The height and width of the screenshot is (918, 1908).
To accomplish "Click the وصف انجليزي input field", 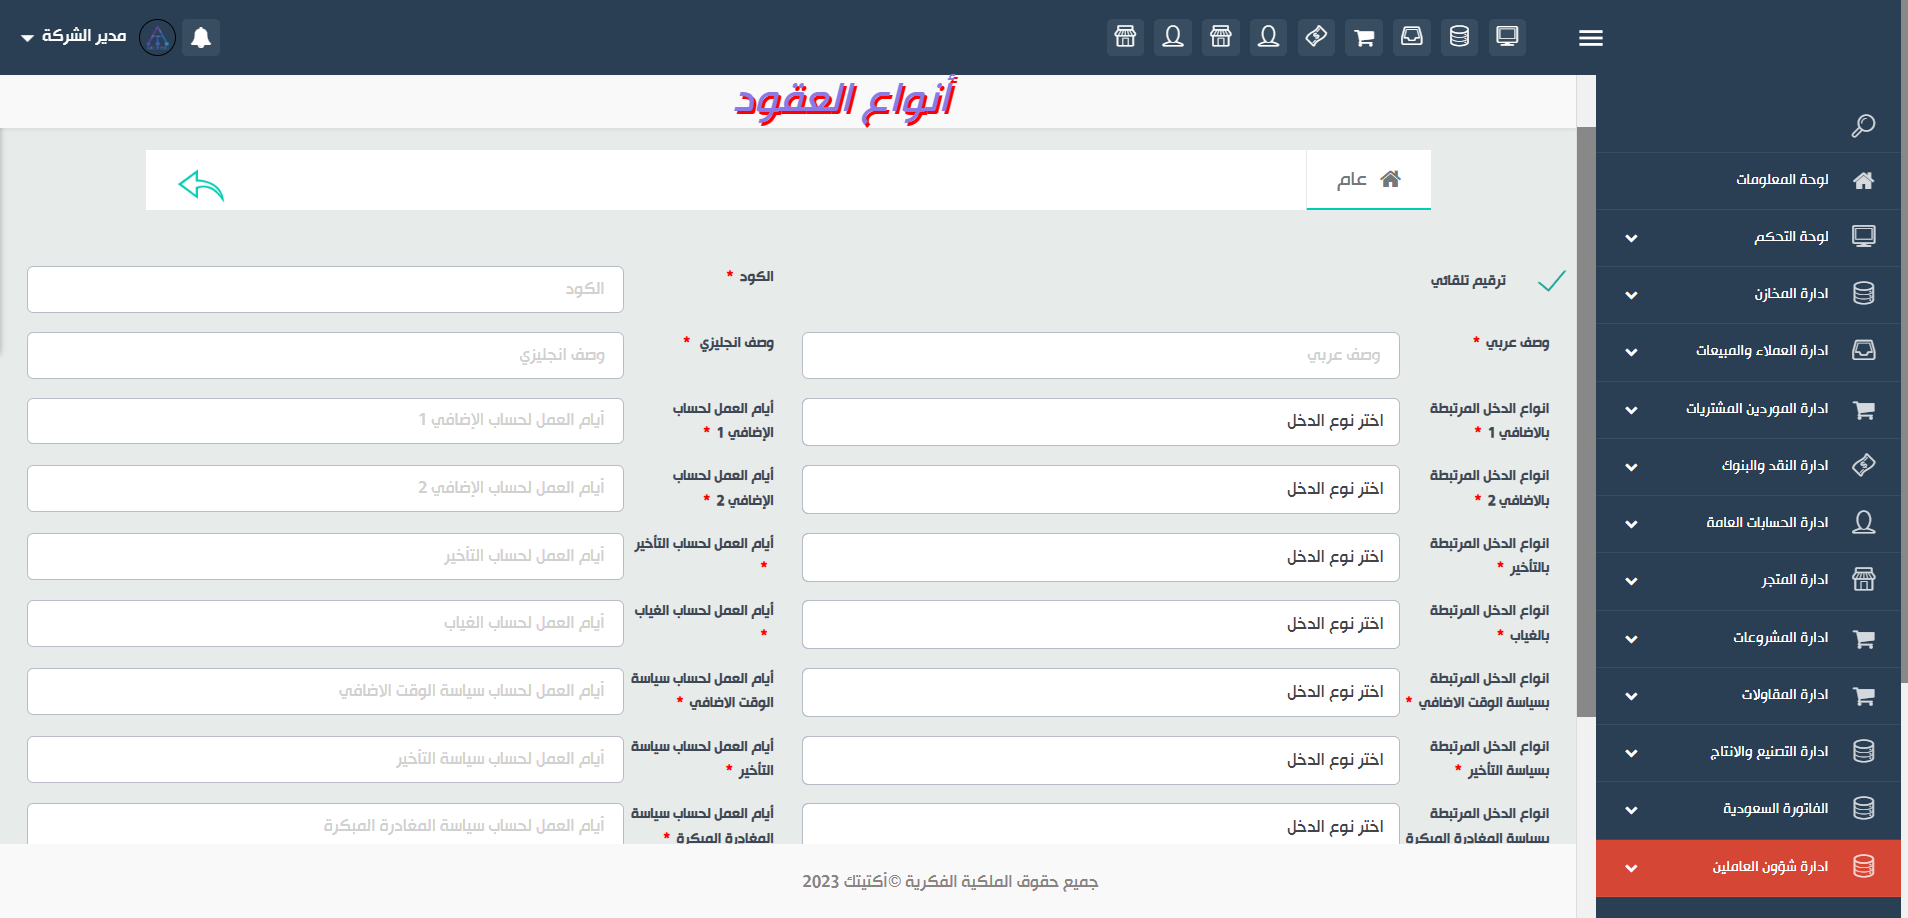I will pos(325,355).
